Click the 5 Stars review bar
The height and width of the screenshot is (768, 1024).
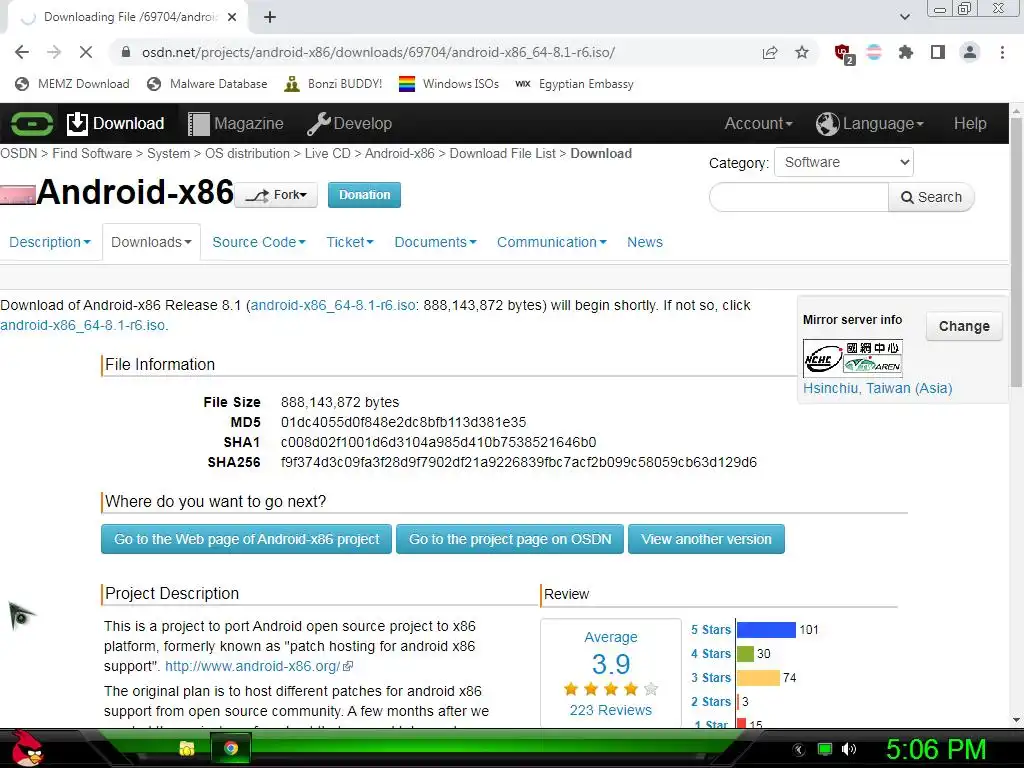coord(766,630)
